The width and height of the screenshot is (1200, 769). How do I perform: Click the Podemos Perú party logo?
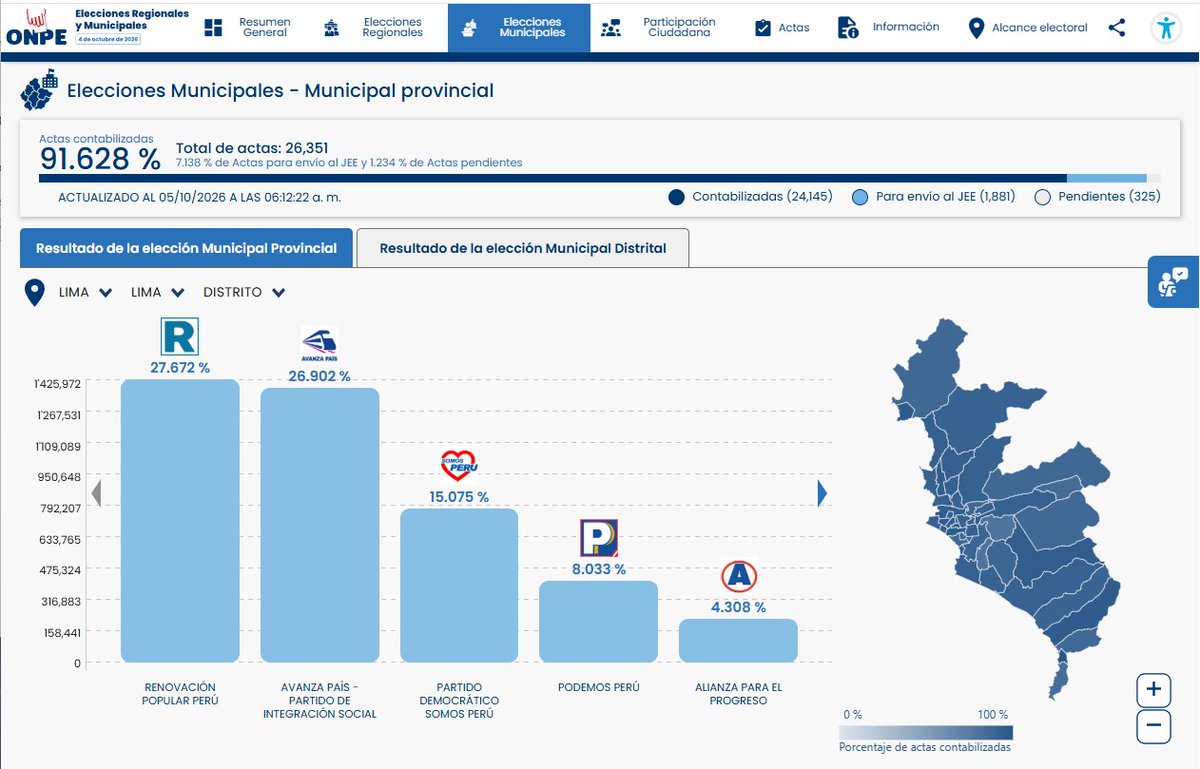click(599, 538)
